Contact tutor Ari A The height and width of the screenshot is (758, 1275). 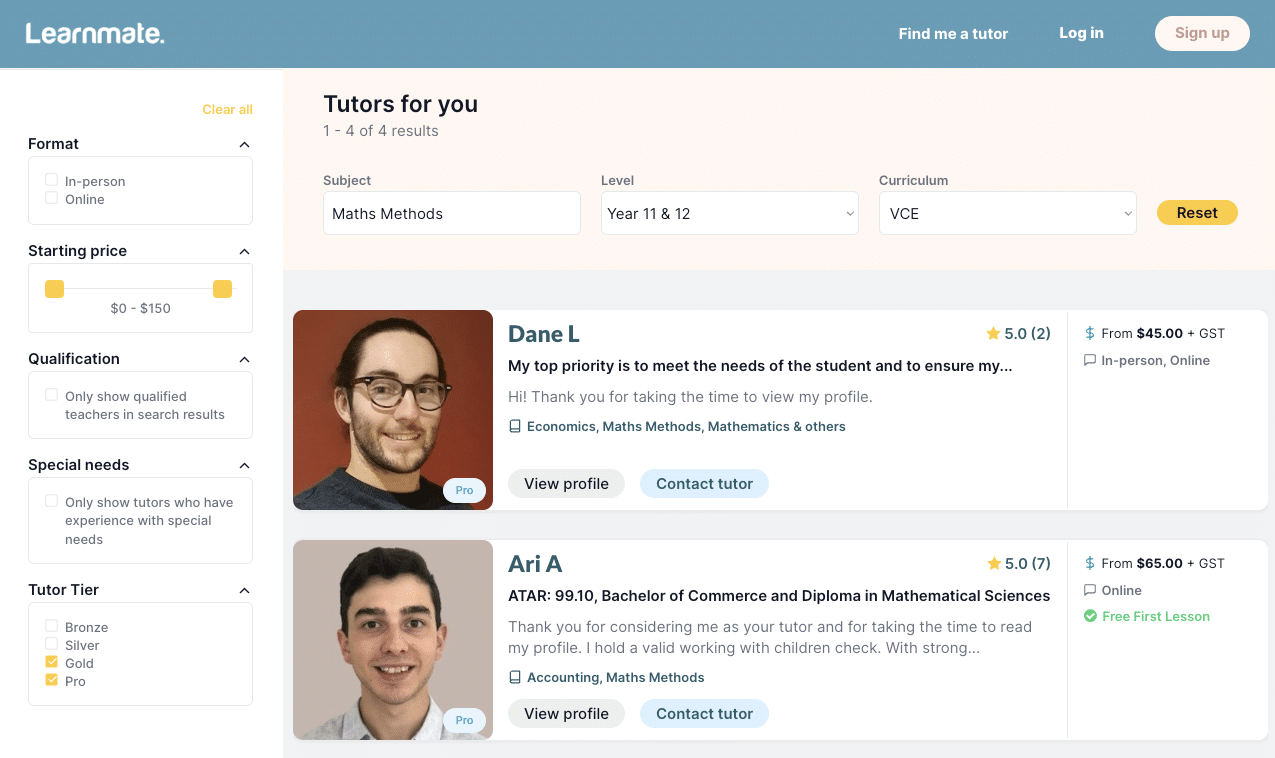click(704, 713)
